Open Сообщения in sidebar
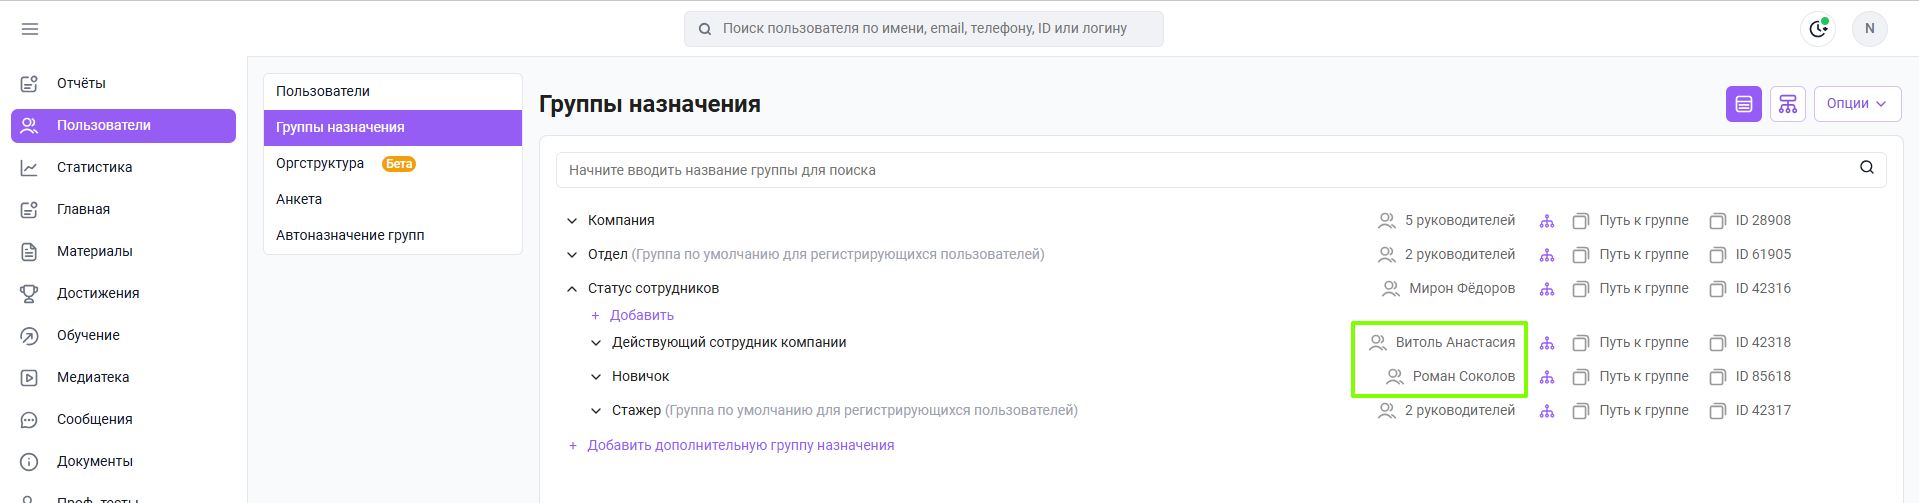 [x=123, y=419]
